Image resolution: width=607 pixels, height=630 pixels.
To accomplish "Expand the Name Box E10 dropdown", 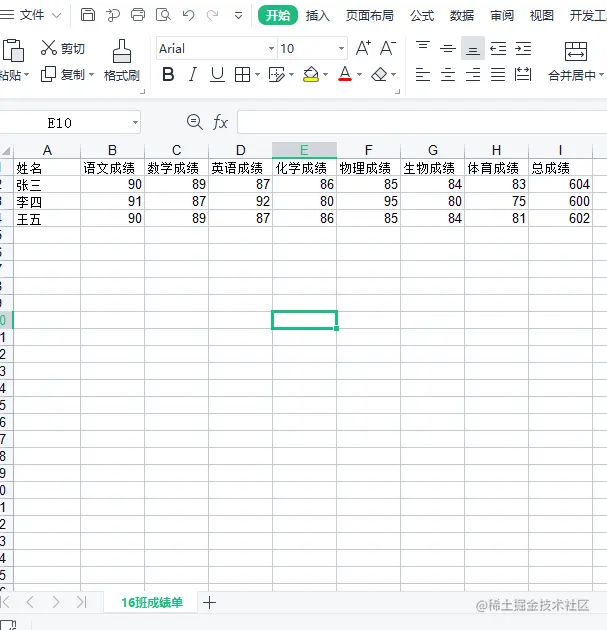I will [135, 123].
